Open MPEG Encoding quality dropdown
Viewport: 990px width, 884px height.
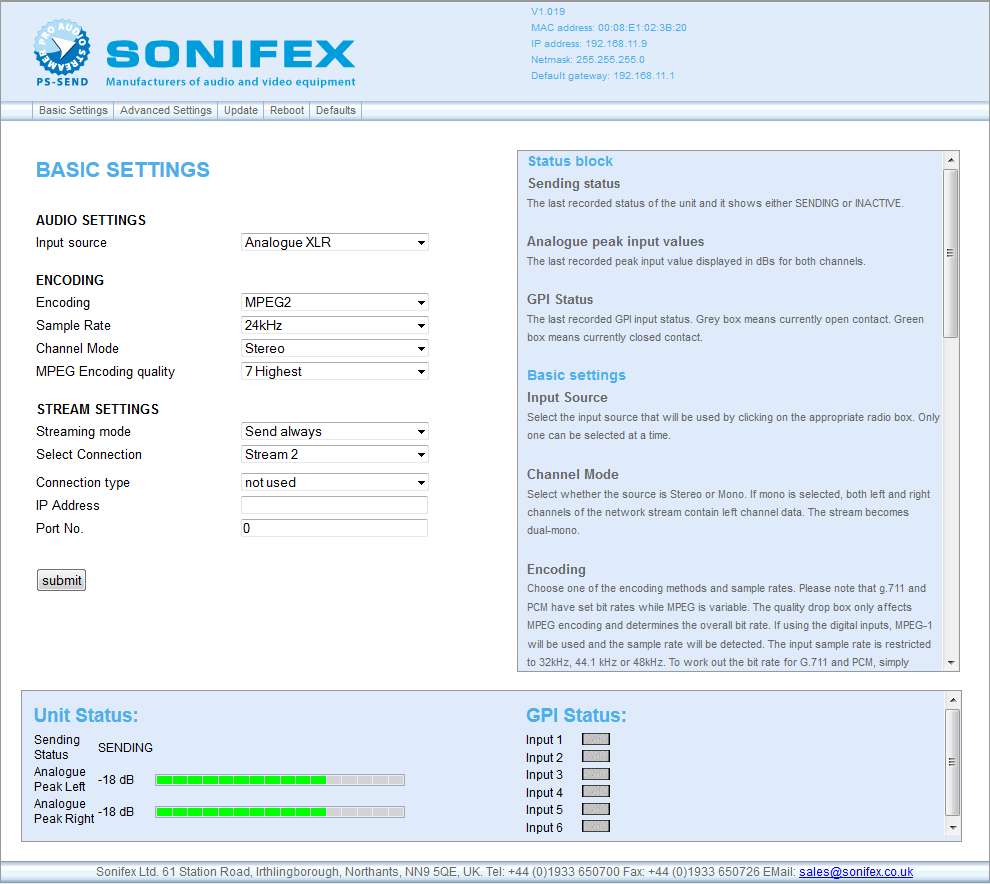(335, 372)
